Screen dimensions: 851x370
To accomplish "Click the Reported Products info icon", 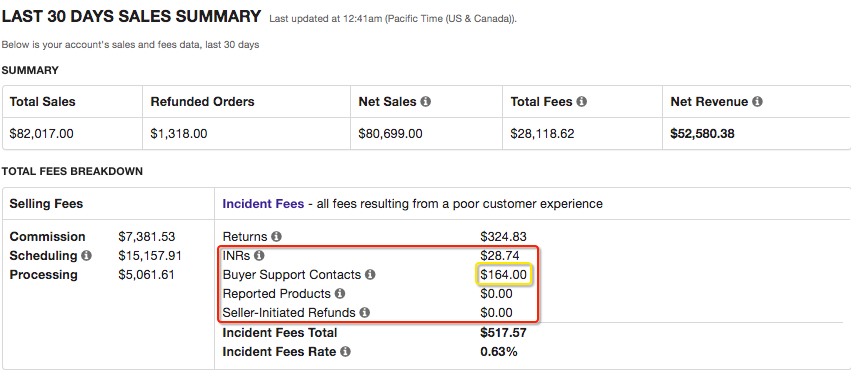I will pyautogui.click(x=339, y=294).
